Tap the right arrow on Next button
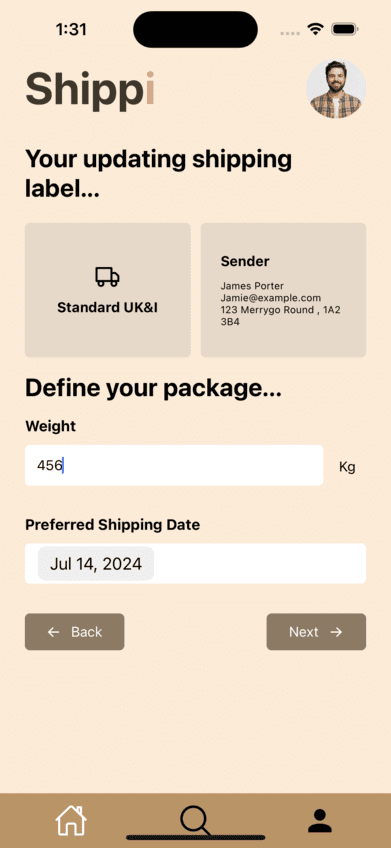The width and height of the screenshot is (391, 848). (x=336, y=632)
